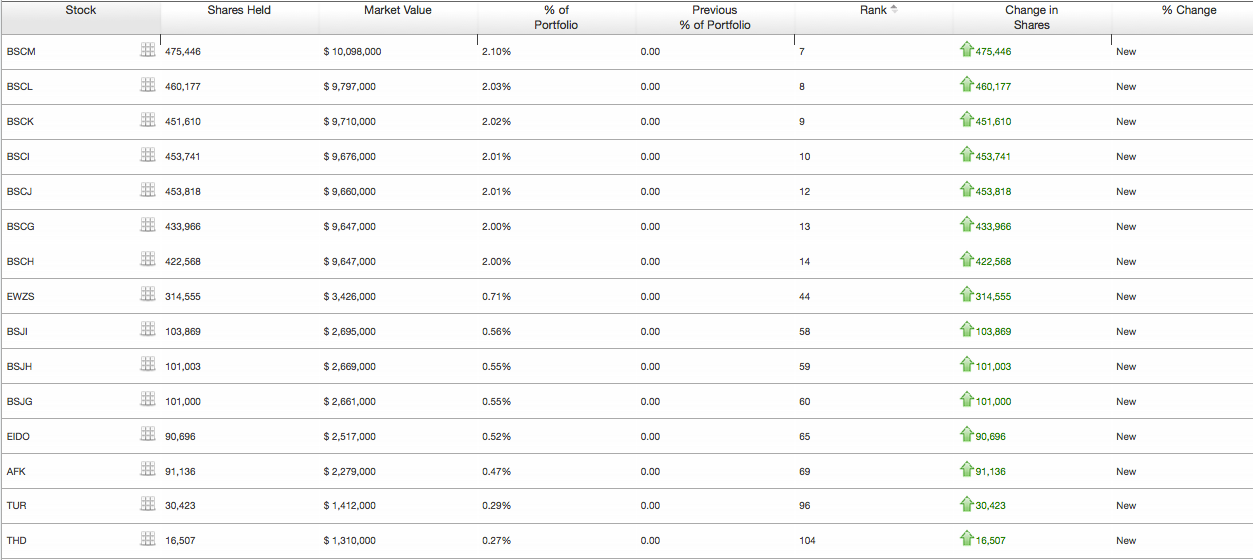Open the grid icon beside BSCM

coord(147,50)
